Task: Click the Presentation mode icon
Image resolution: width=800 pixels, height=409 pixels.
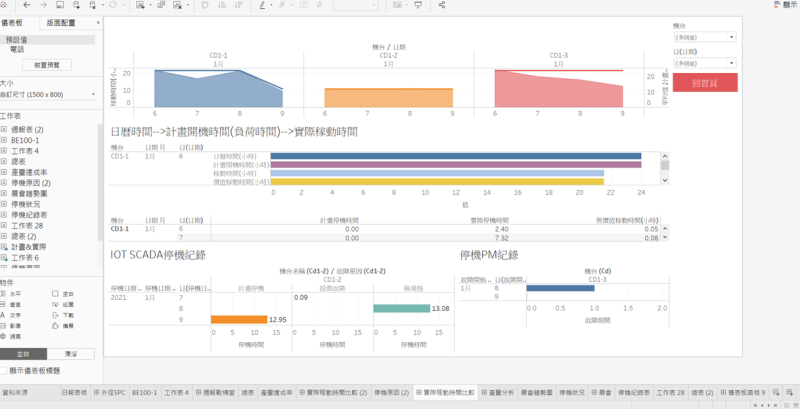Action: tap(418, 5)
